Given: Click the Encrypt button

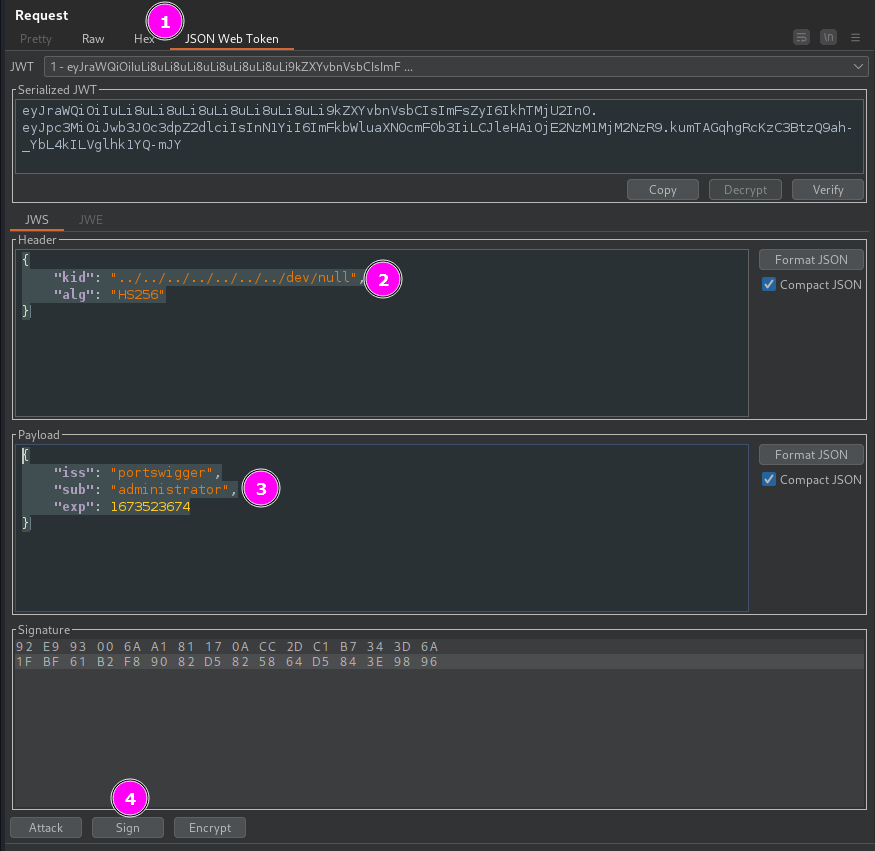Looking at the screenshot, I should pyautogui.click(x=210, y=828).
